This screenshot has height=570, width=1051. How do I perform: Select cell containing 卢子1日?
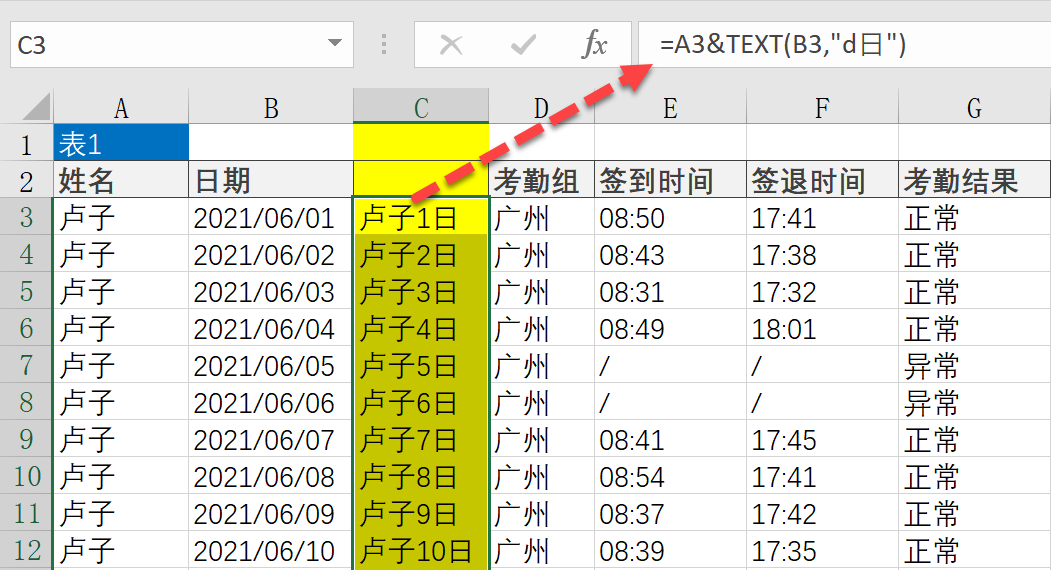click(x=421, y=217)
